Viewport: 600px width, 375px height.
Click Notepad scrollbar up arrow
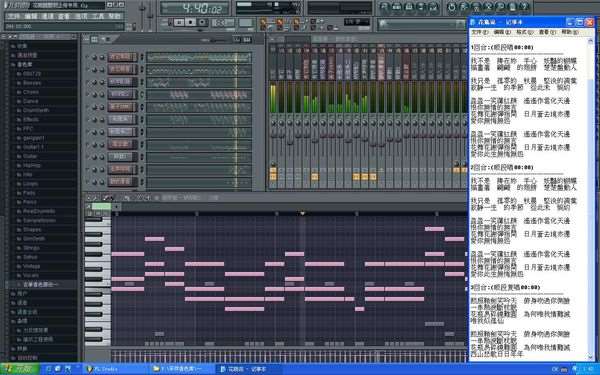[590, 41]
